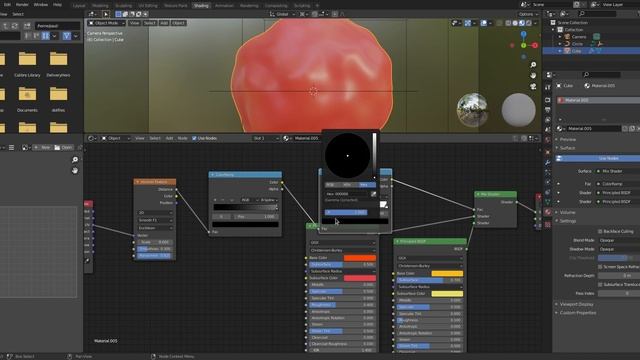
Task: Open the Material properties tab icon
Action: pos(548,212)
